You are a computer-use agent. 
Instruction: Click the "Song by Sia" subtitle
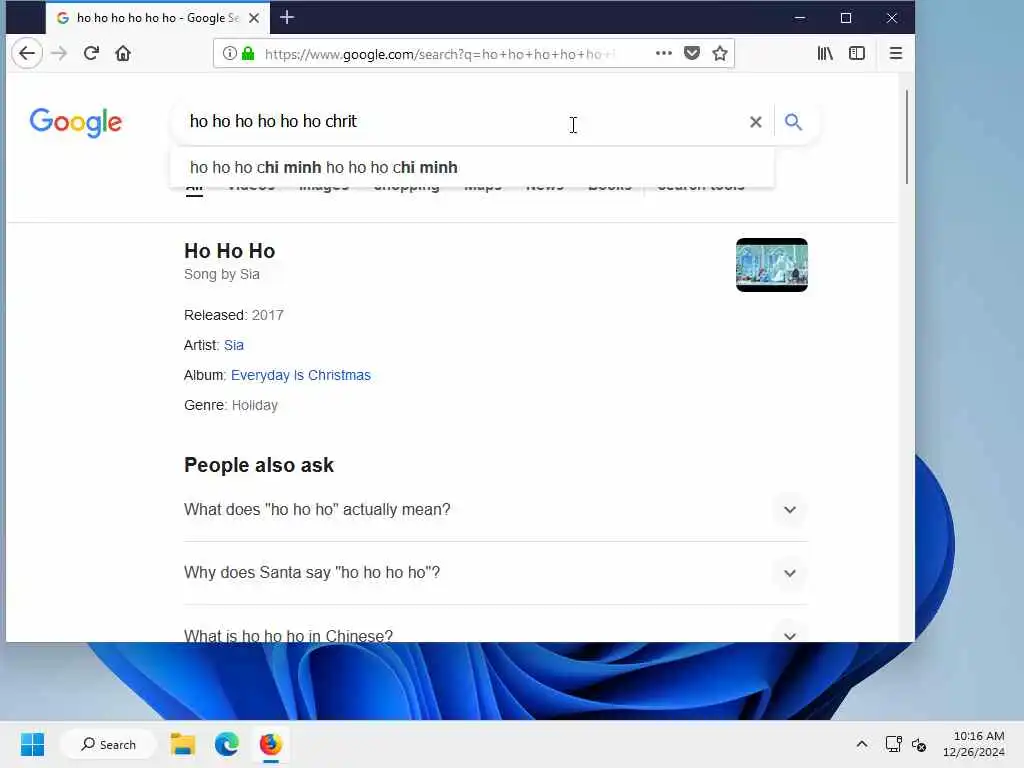[222, 274]
